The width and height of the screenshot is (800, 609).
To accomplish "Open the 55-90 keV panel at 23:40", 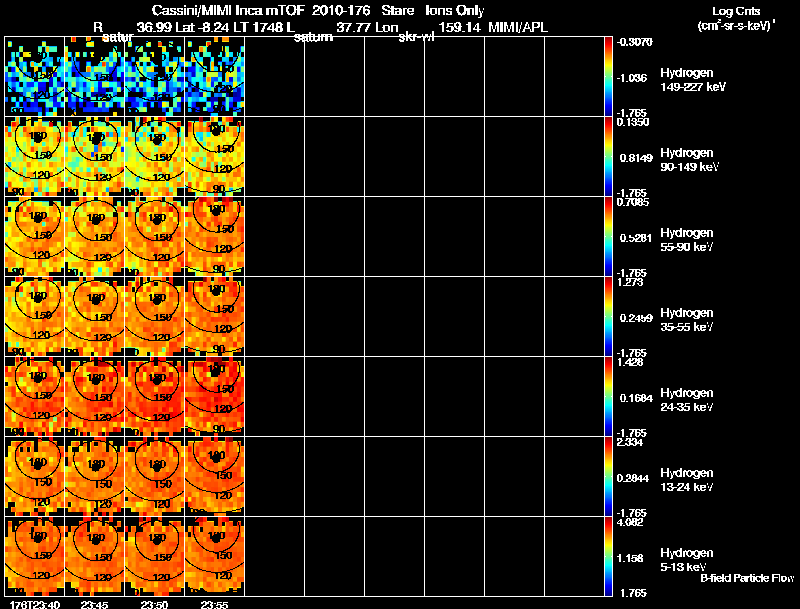I will tap(35, 237).
